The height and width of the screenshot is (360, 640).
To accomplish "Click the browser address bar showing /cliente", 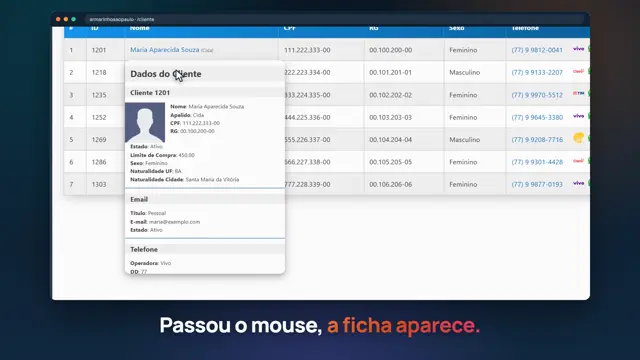I will tap(334, 19).
